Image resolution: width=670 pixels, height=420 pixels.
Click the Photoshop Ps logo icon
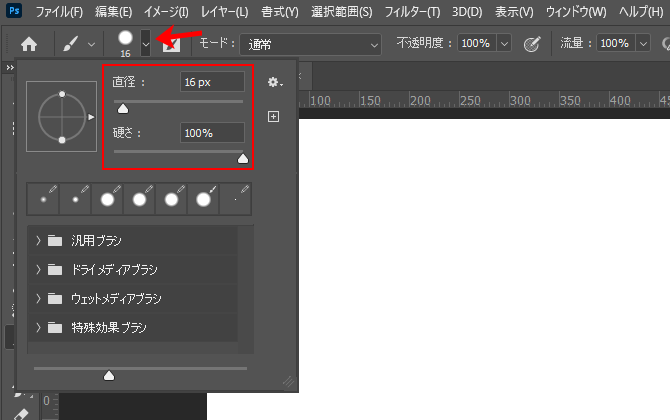pos(14,10)
